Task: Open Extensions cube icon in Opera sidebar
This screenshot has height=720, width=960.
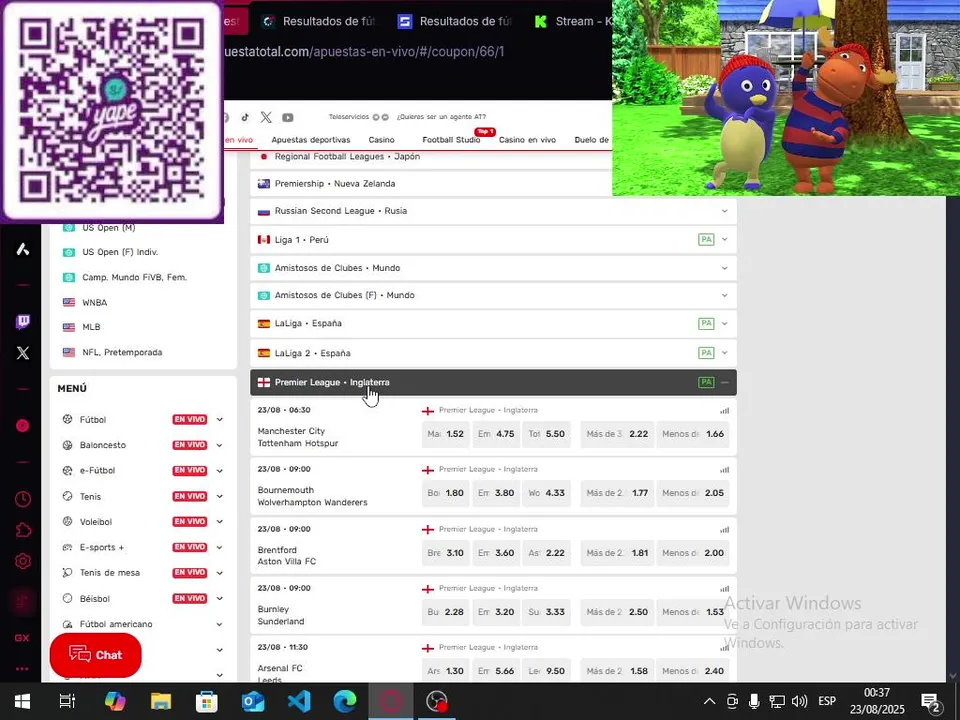Action: tap(23, 530)
